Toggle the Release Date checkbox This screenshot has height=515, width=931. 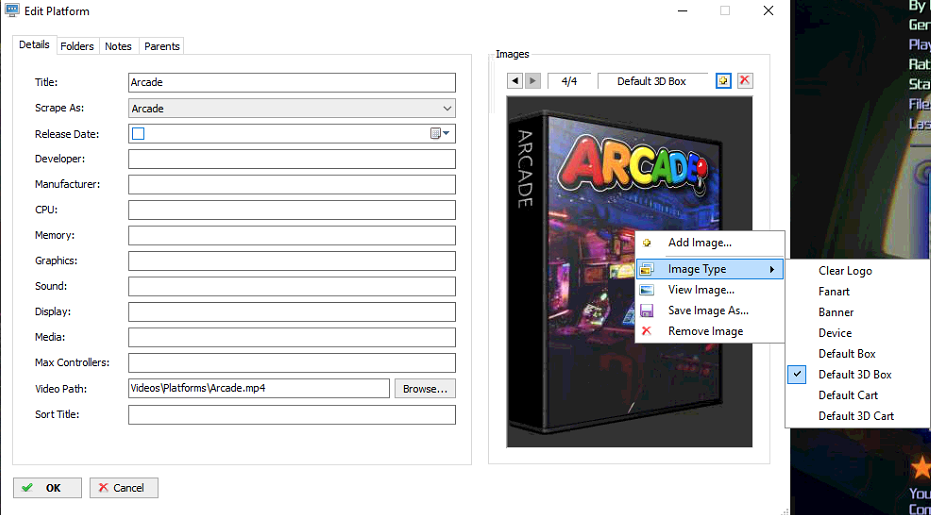pyautogui.click(x=138, y=134)
